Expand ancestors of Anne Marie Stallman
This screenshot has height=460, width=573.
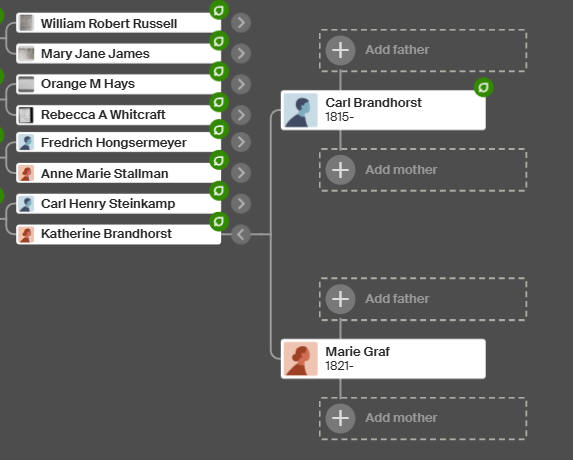(241, 172)
